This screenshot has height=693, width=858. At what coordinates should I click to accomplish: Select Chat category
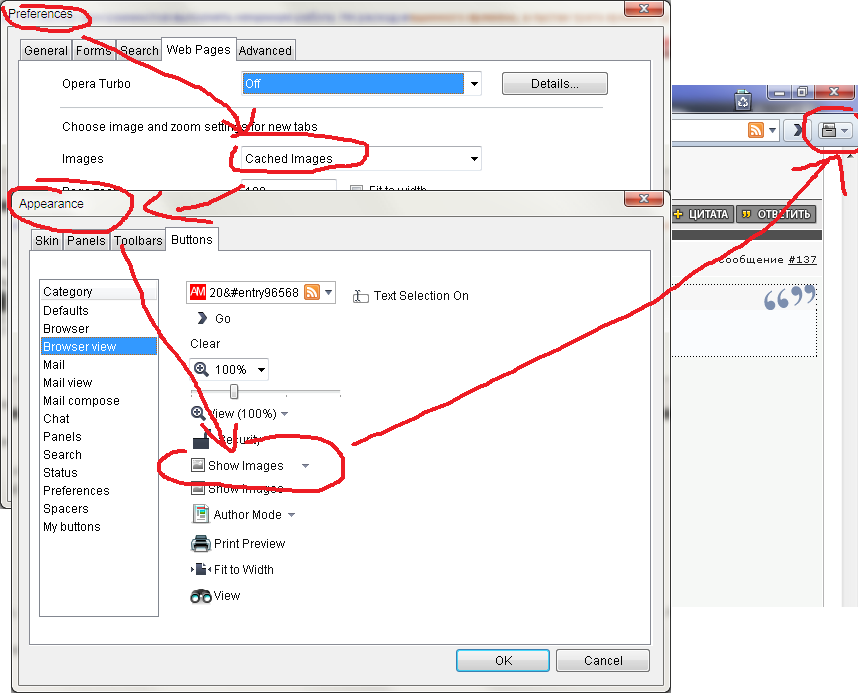[x=98, y=419]
